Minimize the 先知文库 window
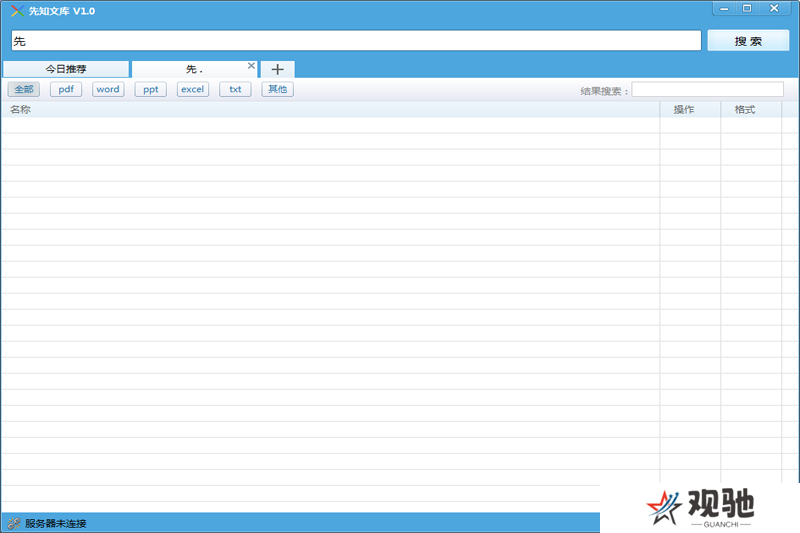Screen dimensions: 800x533 pos(724,8)
